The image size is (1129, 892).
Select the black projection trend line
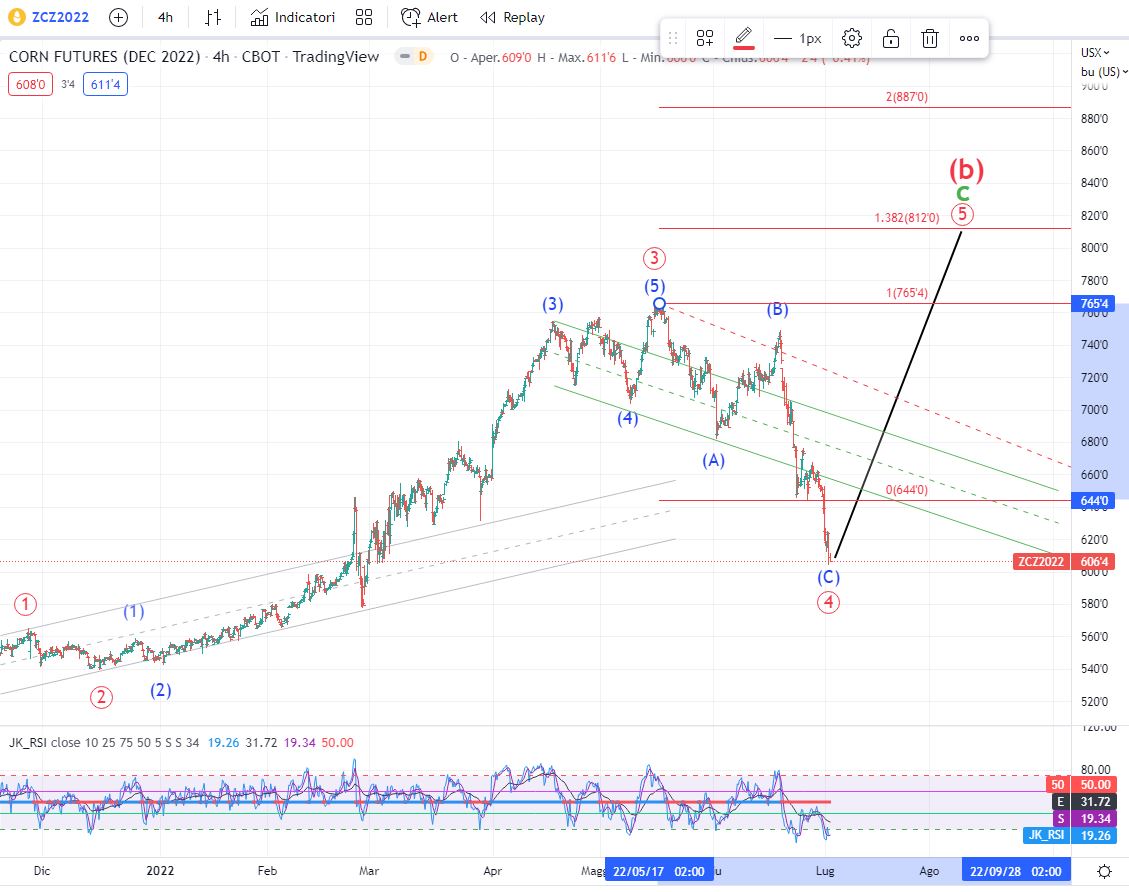pos(897,396)
